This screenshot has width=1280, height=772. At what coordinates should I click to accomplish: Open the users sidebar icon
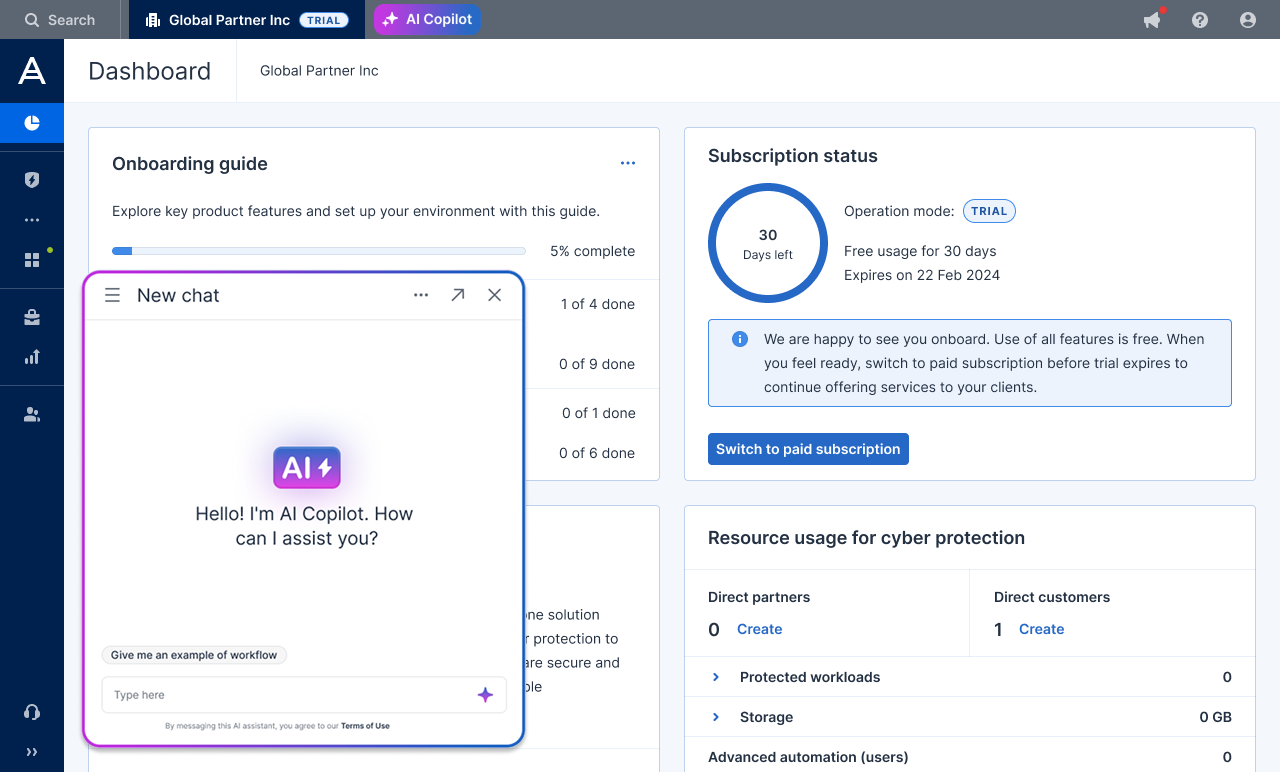(x=32, y=415)
